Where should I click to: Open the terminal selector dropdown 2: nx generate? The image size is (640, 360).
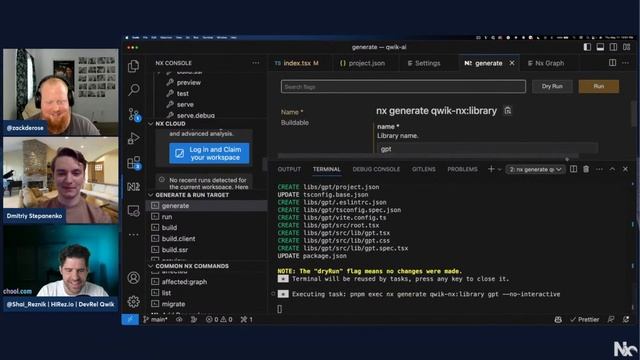tap(535, 169)
